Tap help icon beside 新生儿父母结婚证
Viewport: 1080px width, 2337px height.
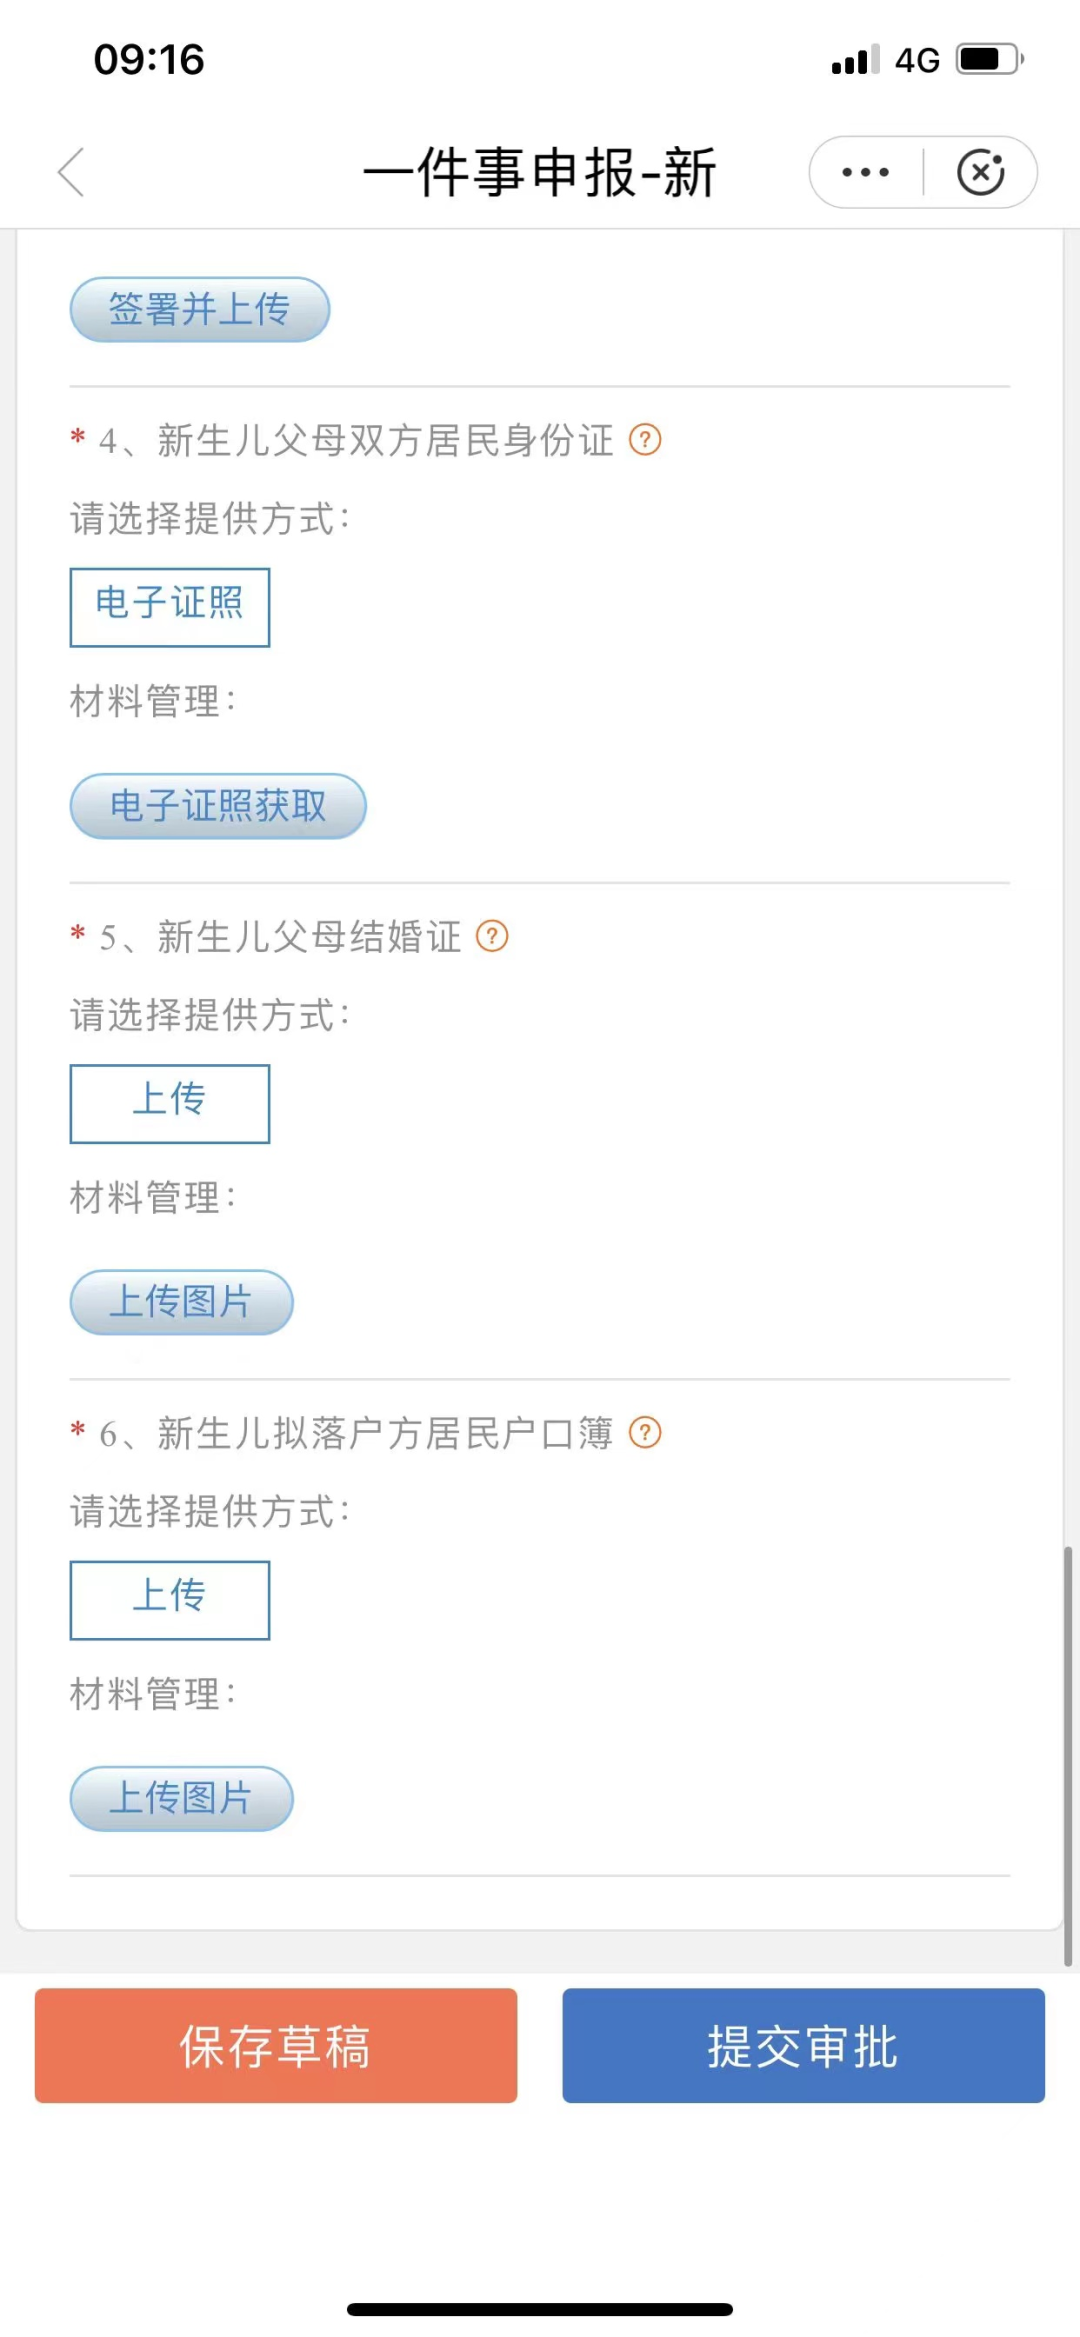(x=492, y=936)
